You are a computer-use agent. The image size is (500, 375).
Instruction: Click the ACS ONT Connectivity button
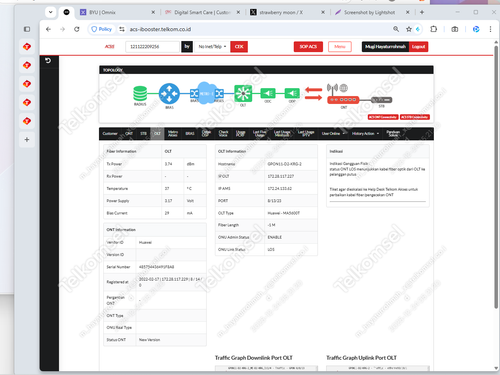pyautogui.click(x=383, y=117)
